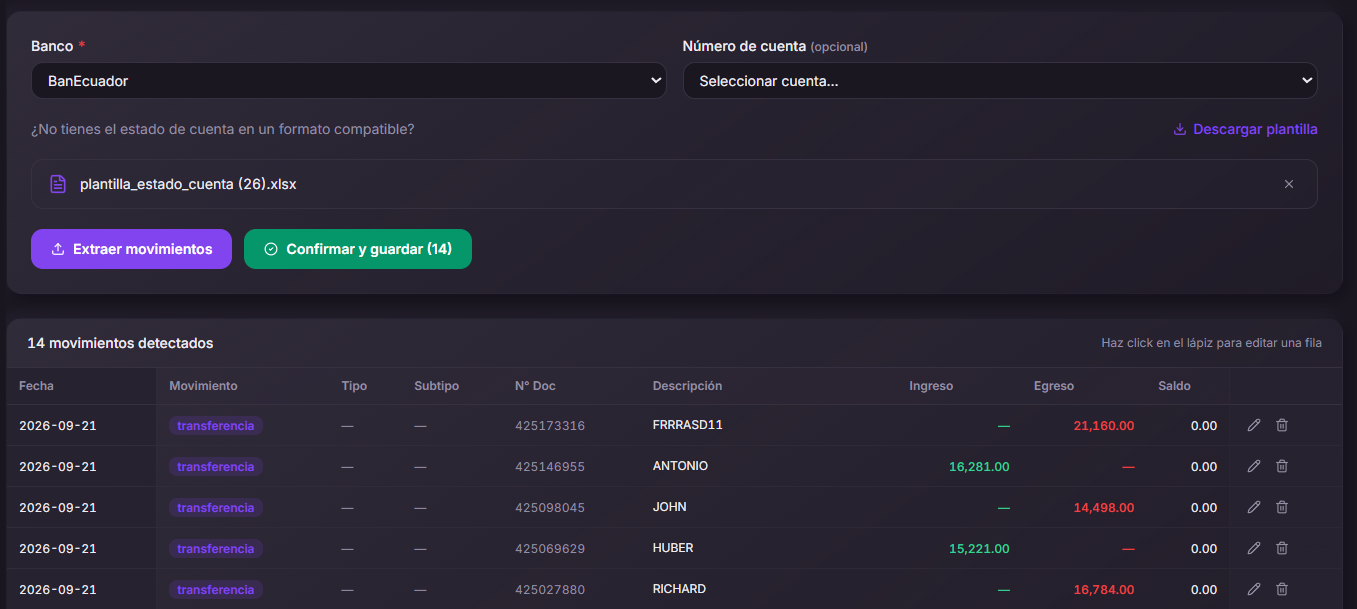The height and width of the screenshot is (609, 1357).
Task: Click the document number 425173316
Action: click(550, 426)
